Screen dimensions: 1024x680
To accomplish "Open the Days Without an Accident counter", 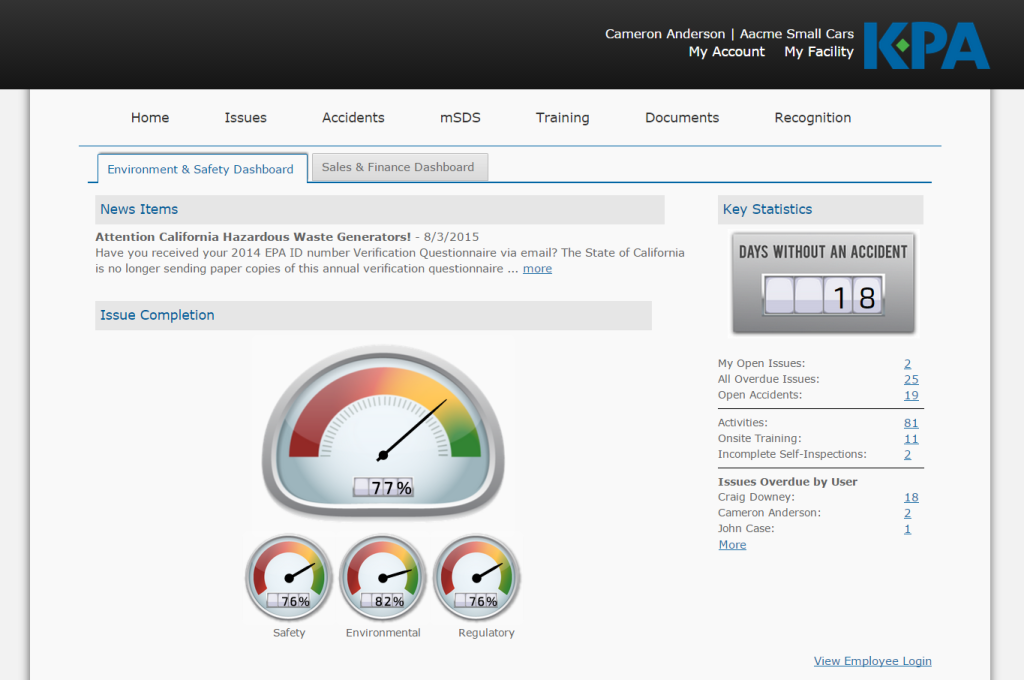I will tap(823, 283).
